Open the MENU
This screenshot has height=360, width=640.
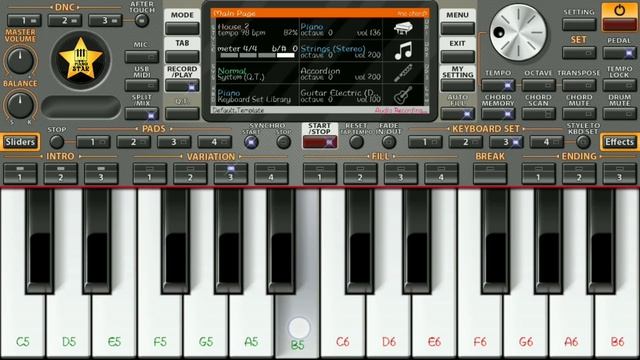tap(458, 29)
